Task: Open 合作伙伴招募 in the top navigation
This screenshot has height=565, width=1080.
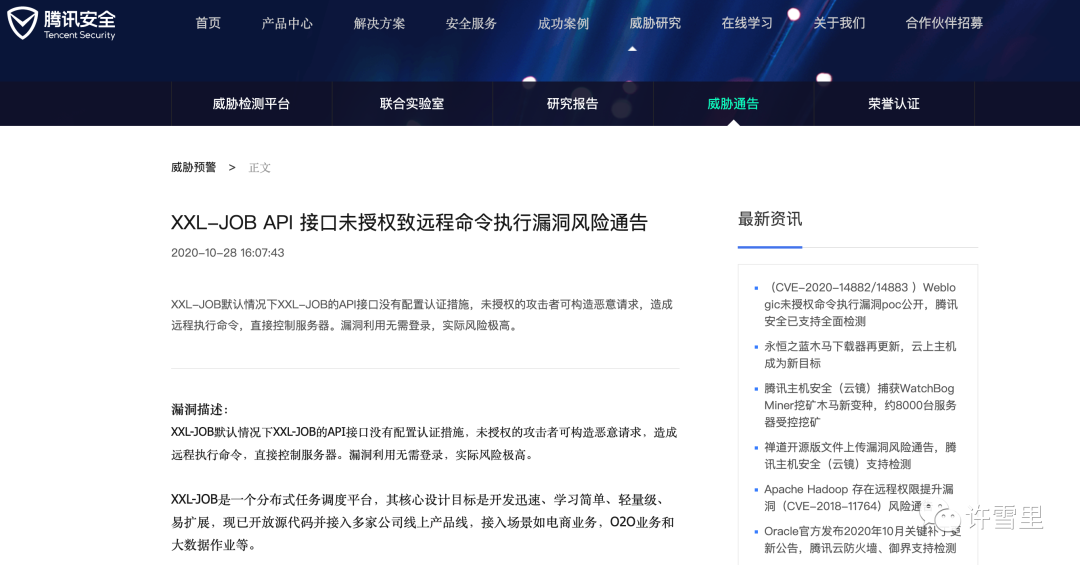Action: pos(944,23)
